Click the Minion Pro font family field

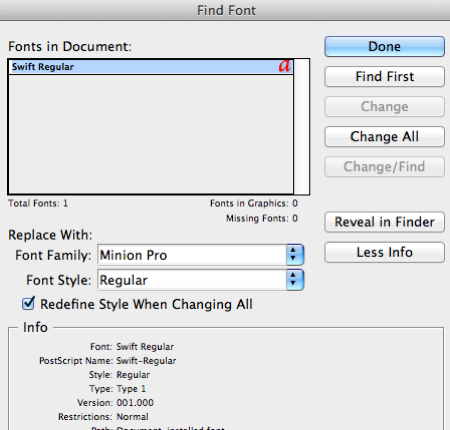(192, 255)
